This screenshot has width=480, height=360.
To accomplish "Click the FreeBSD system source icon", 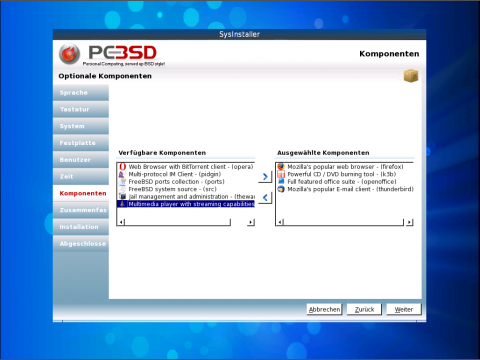I will pos(123,189).
